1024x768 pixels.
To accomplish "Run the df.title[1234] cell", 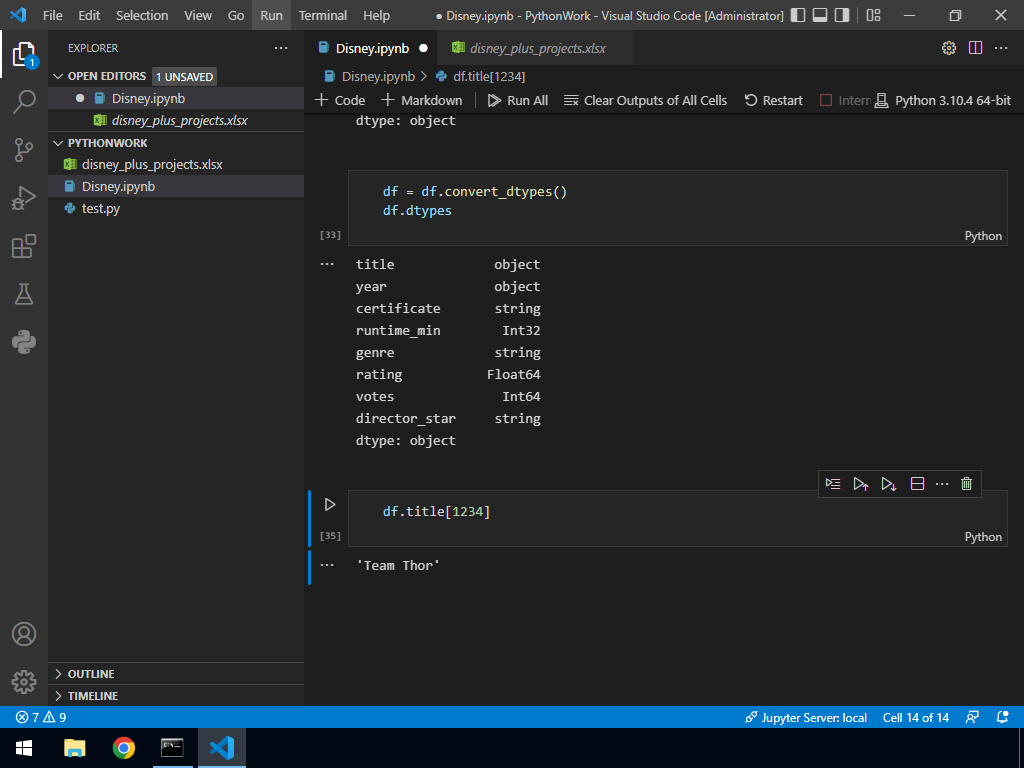I will tap(330, 505).
